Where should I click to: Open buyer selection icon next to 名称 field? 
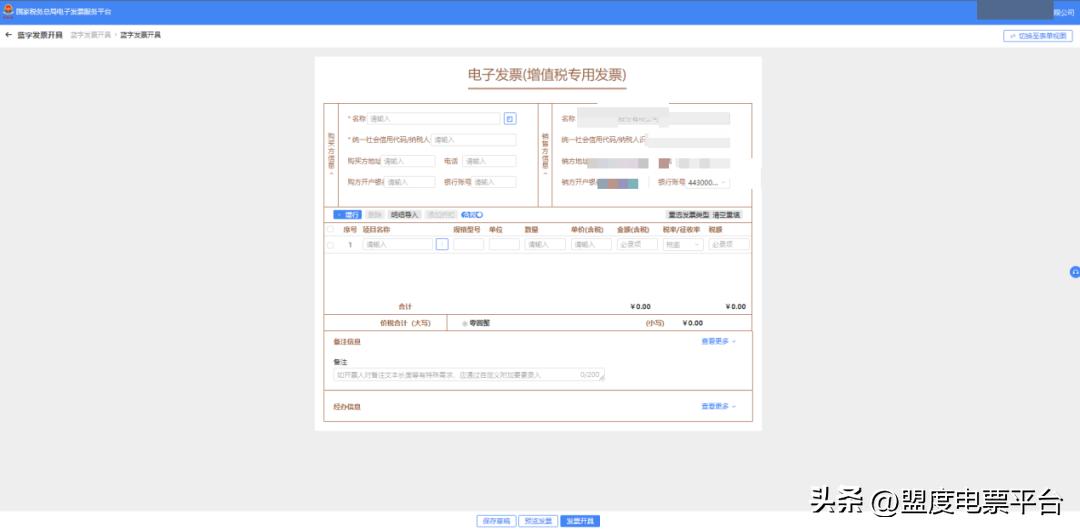pyautogui.click(x=510, y=118)
